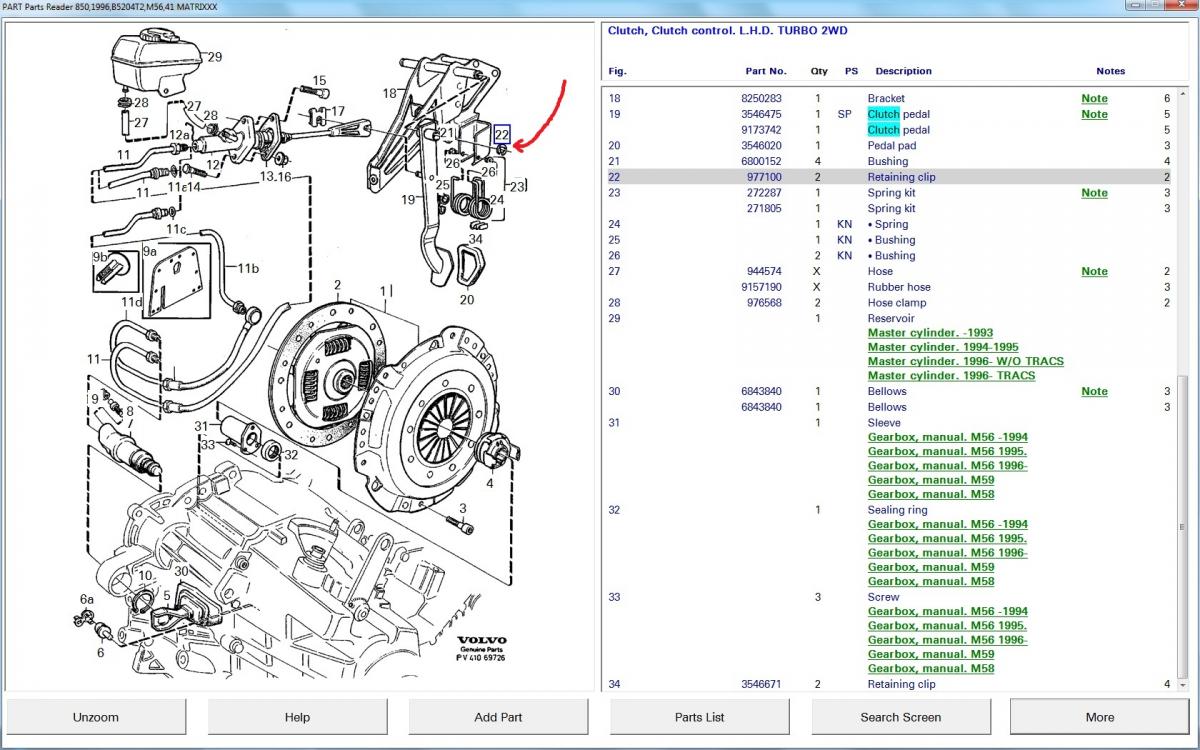Screen dimensions: 1200x750
Task: Click callout 9b in the diagram
Action: [100, 257]
